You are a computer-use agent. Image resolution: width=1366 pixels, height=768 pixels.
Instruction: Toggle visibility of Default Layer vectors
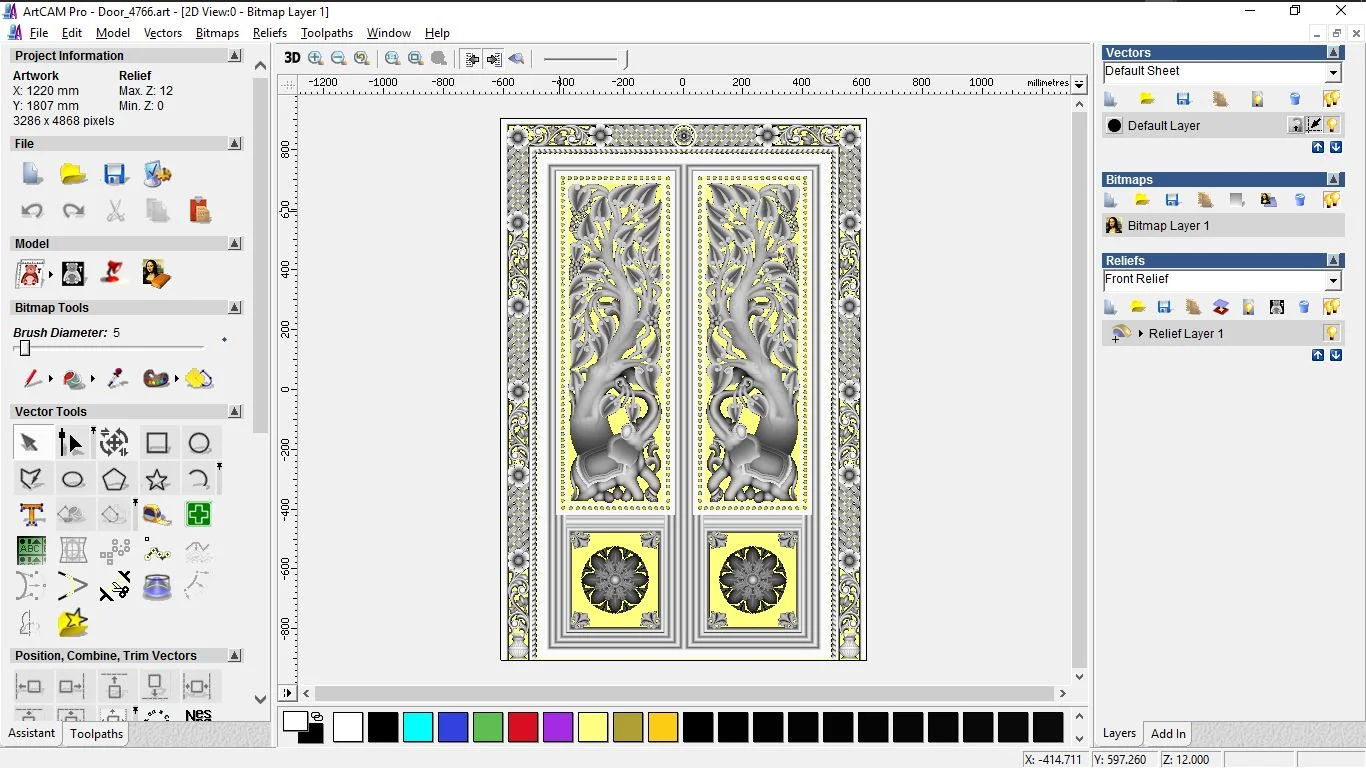pyautogui.click(x=1332, y=125)
